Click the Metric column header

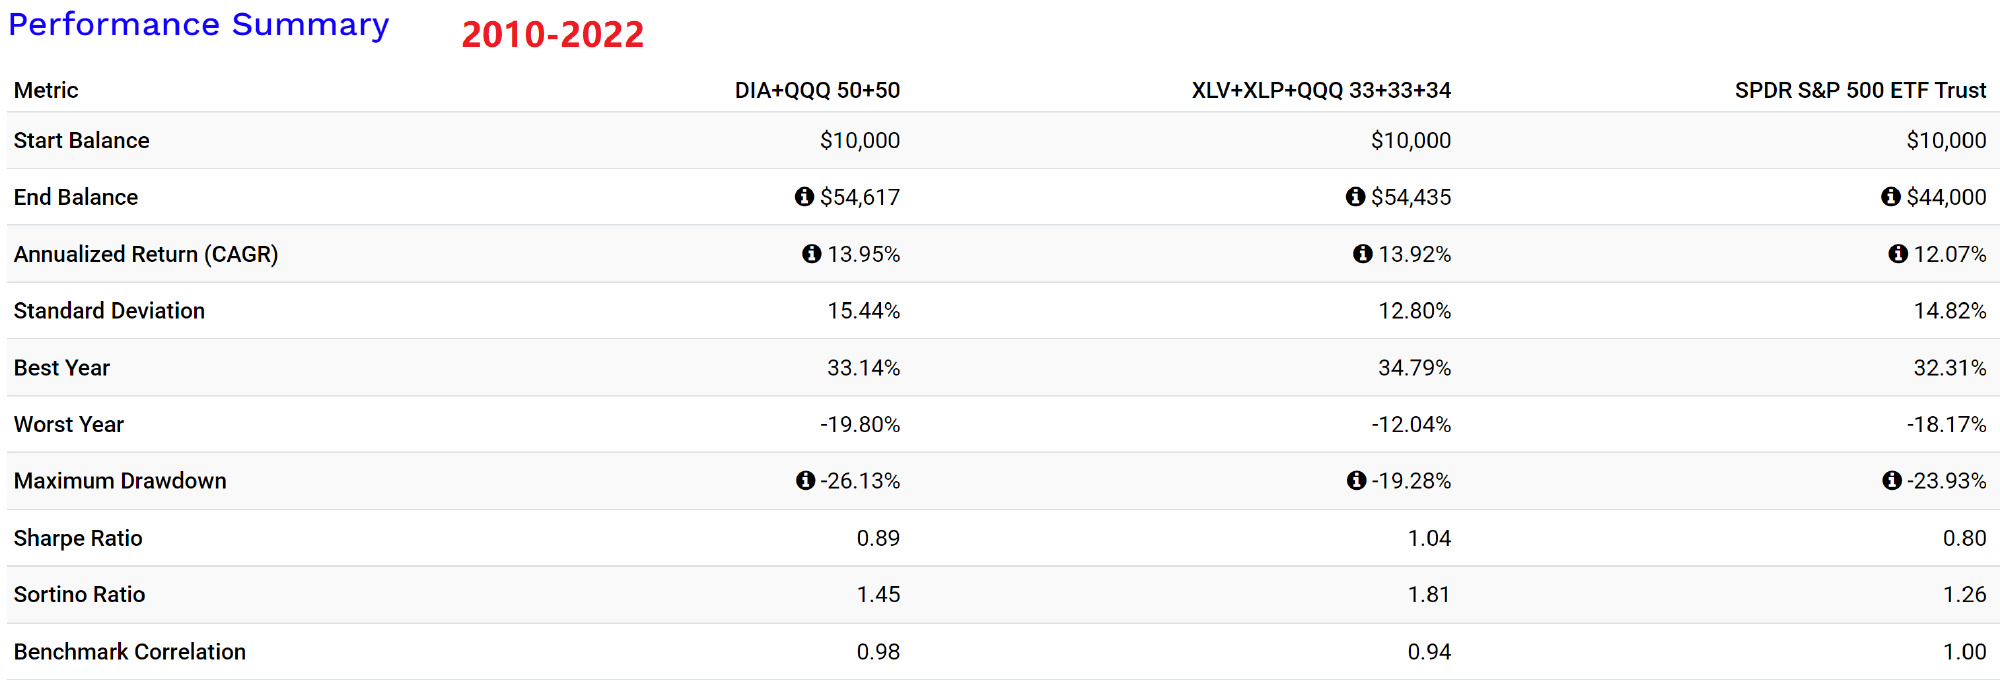[46, 91]
